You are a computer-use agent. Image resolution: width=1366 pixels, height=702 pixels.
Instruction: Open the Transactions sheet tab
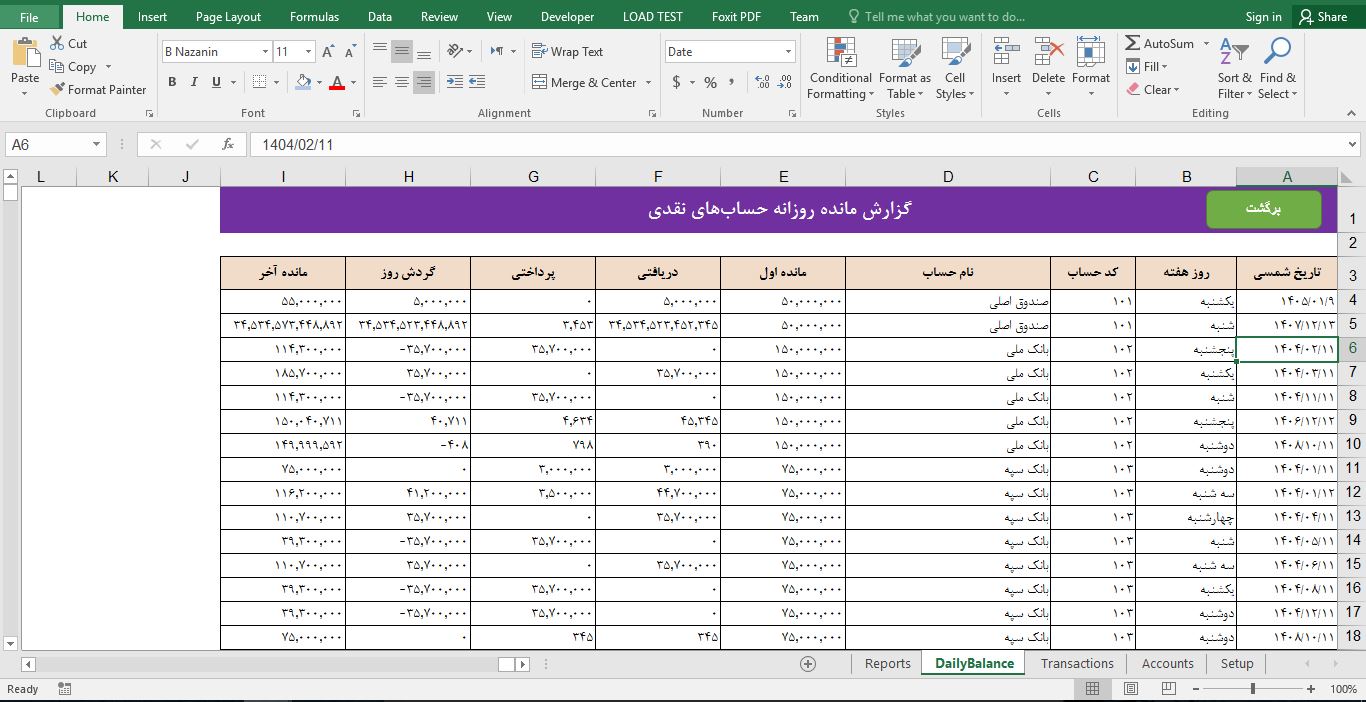[x=1076, y=663]
